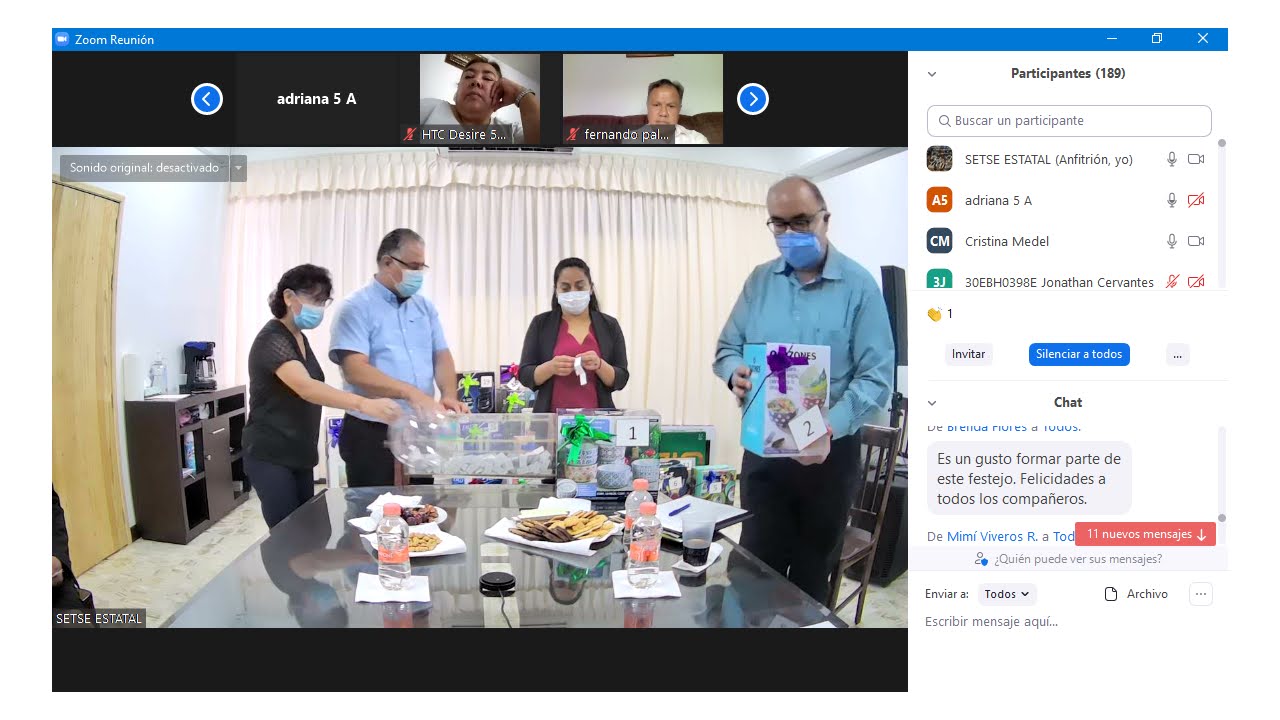1280x720 pixels.
Task: Click the Escribir mensaje aquí field
Action: point(1068,622)
